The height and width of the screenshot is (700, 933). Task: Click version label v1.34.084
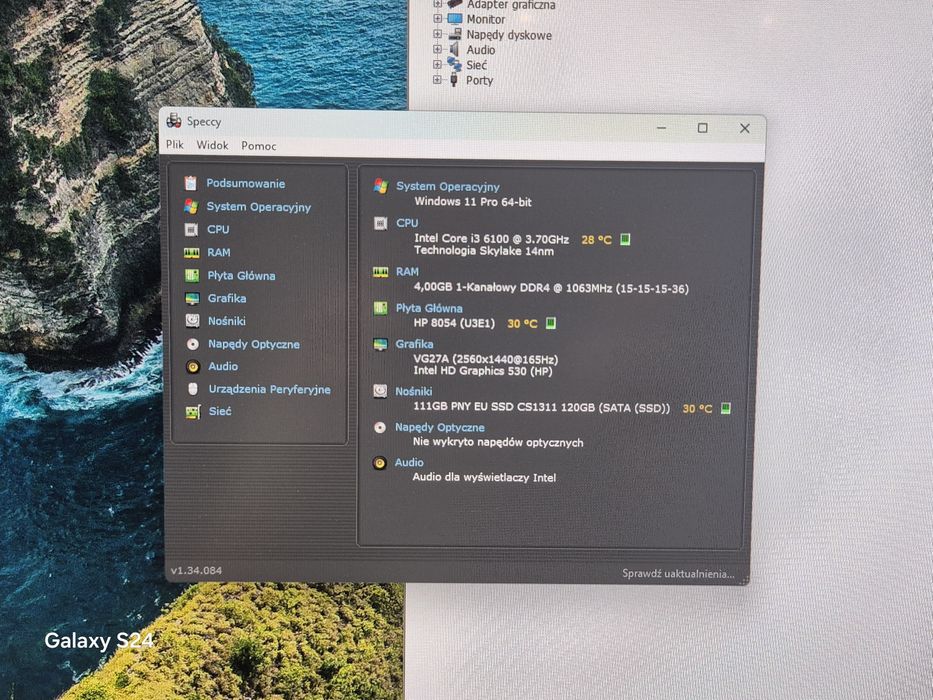pyautogui.click(x=196, y=570)
